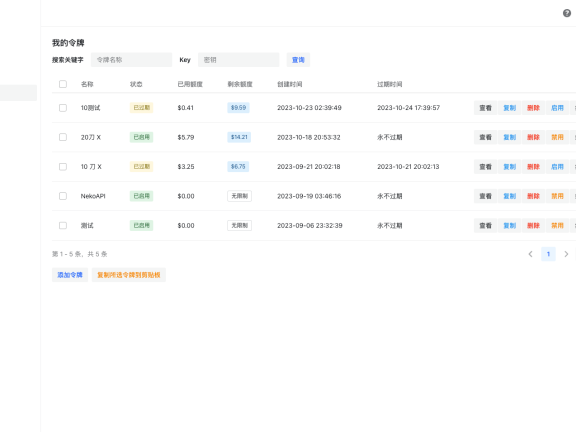Click the $14.21 remaining quota tag

pyautogui.click(x=239, y=137)
